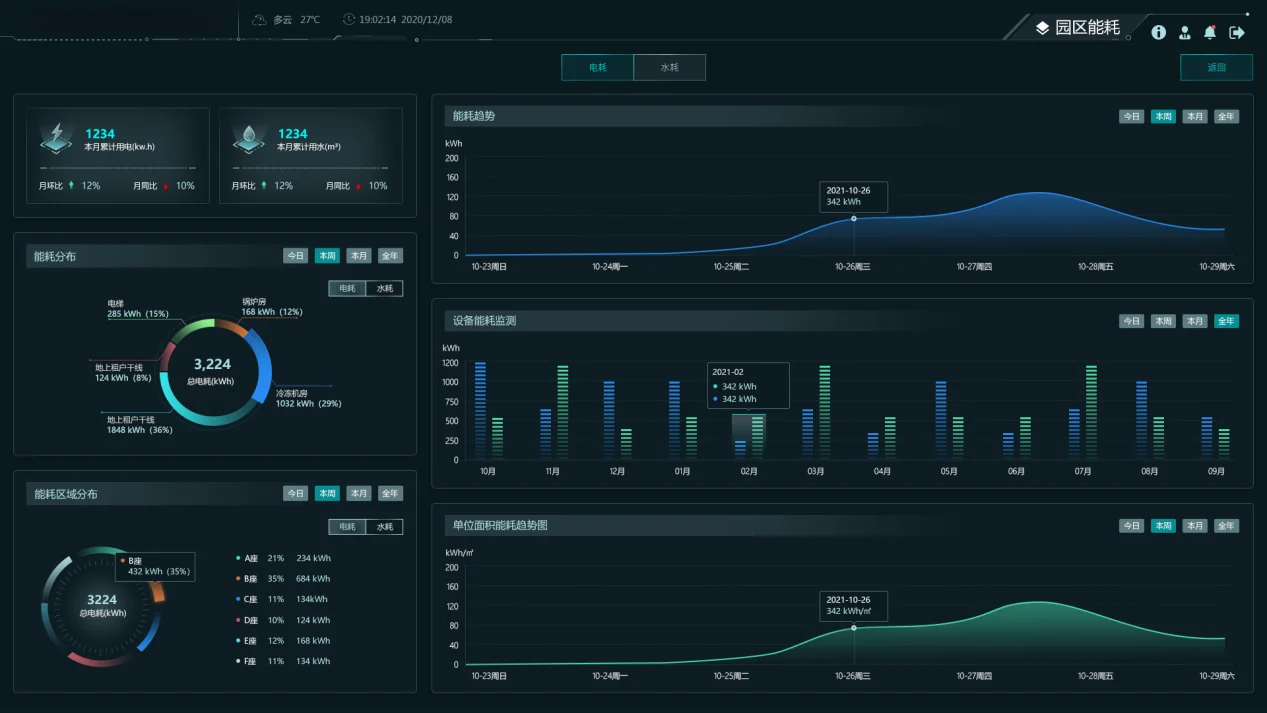The image size is (1267, 713).
Task: Toggle 水耗 in 能耗分布 panel
Action: [384, 289]
